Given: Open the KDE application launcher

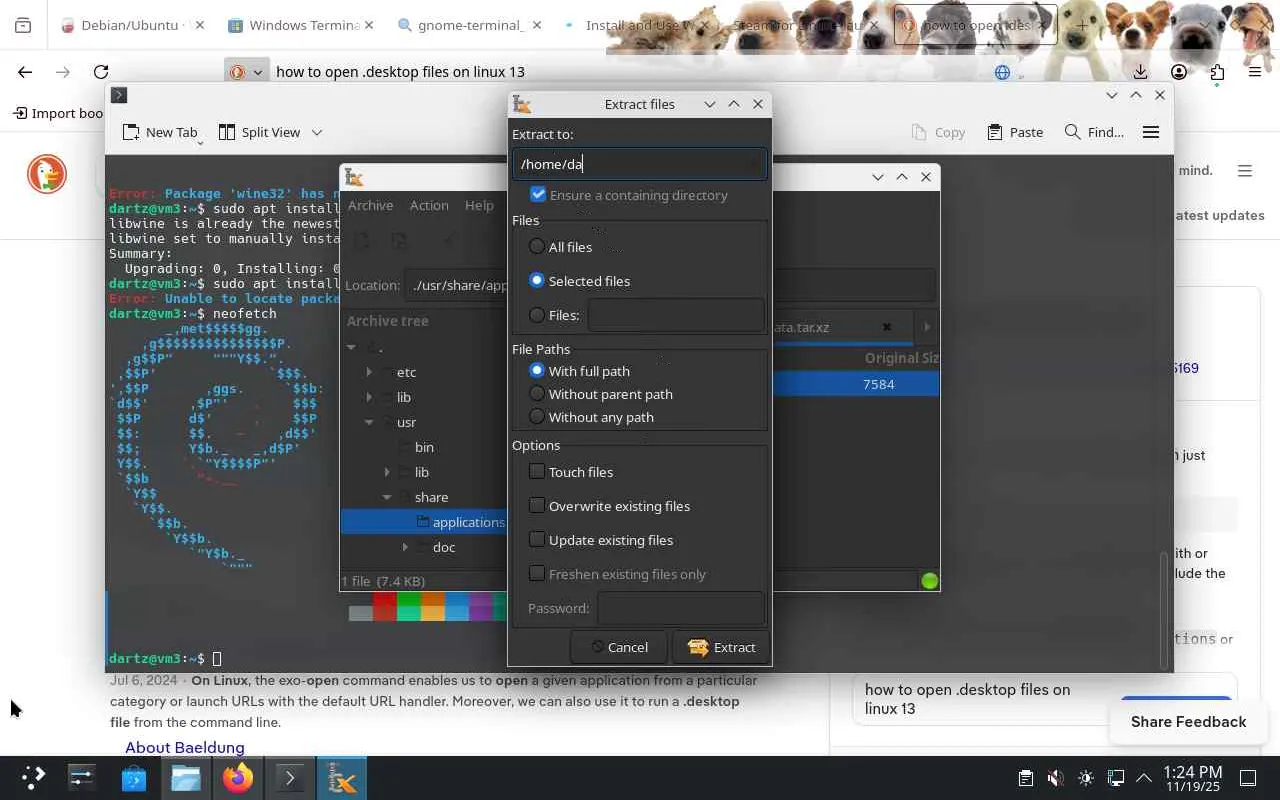Looking at the screenshot, I should (x=33, y=777).
